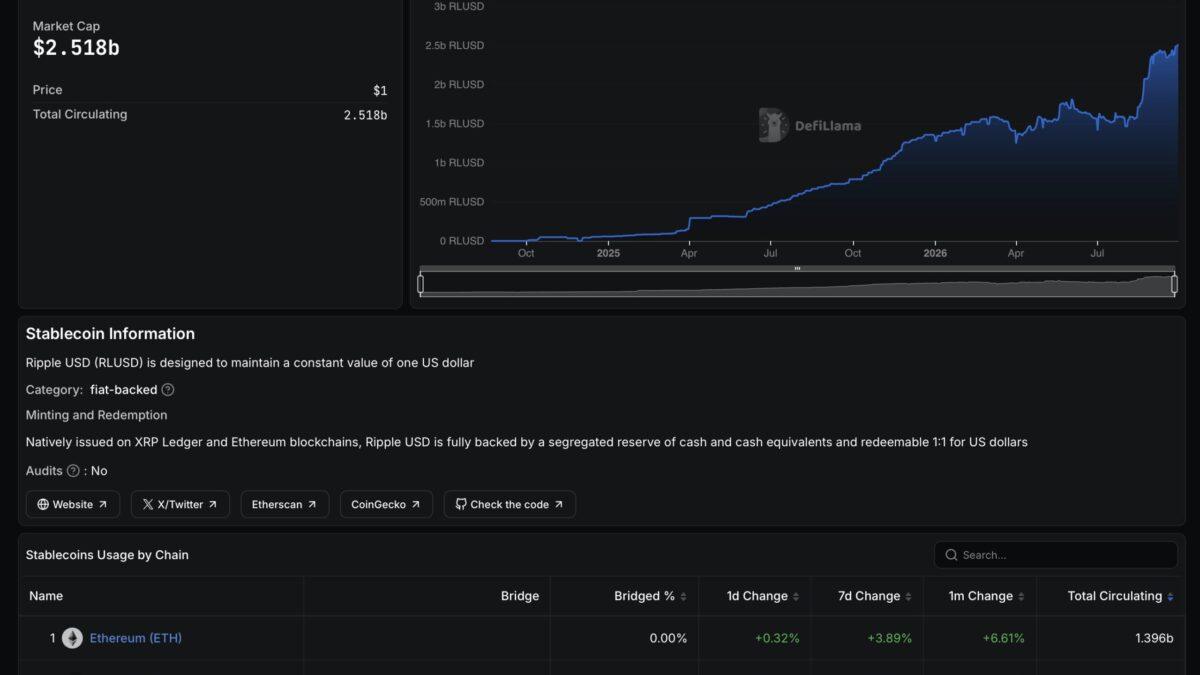
Task: Sort table by Total Circulating column
Action: pos(1120,596)
